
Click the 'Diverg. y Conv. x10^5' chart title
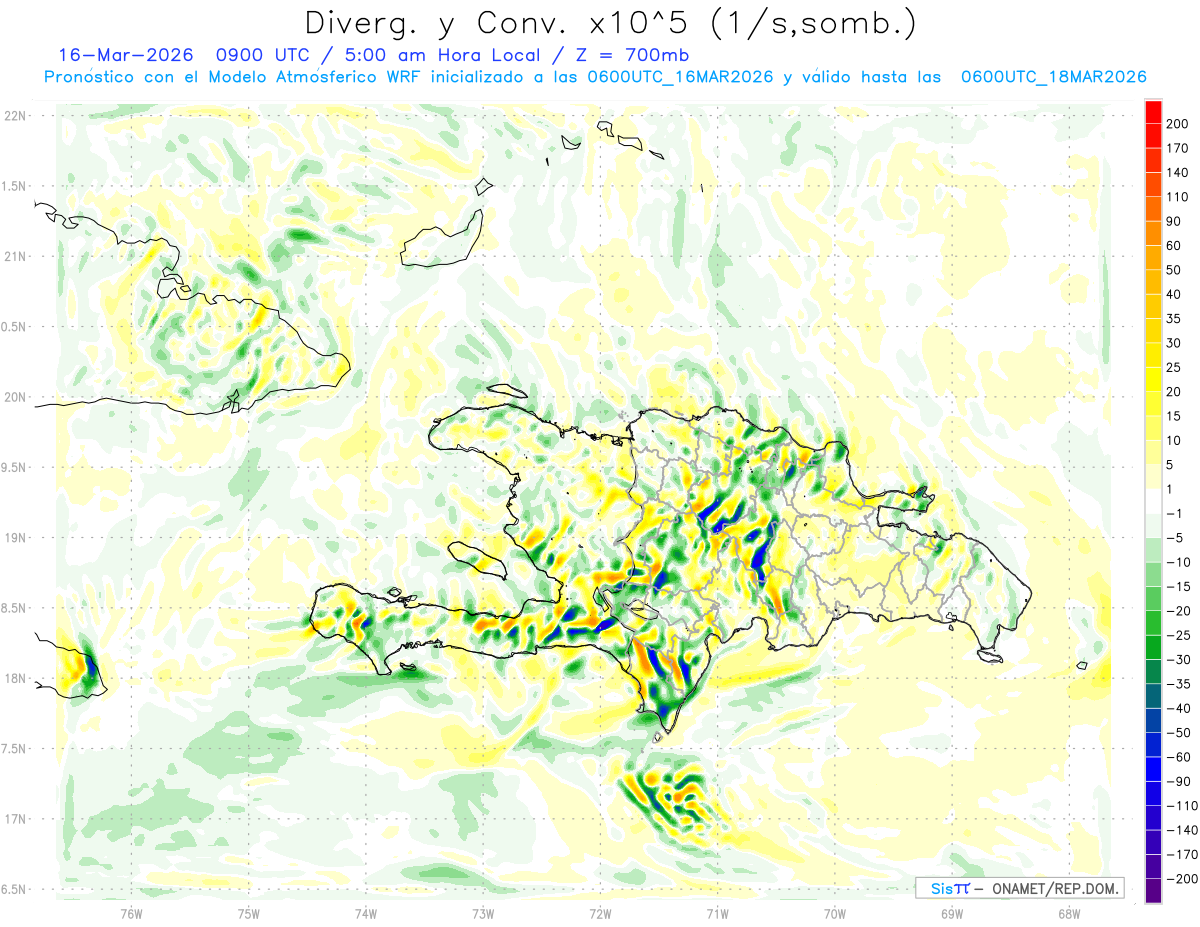click(609, 23)
